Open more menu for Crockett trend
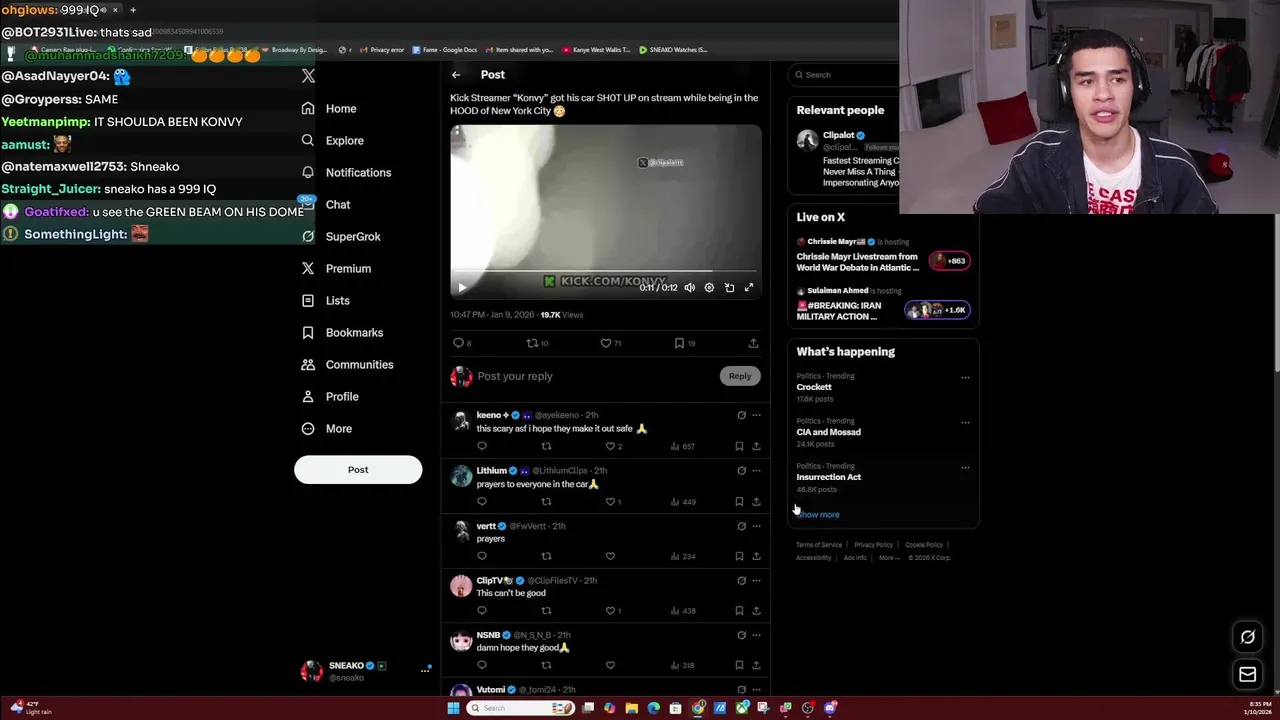The width and height of the screenshot is (1280, 720). click(965, 377)
